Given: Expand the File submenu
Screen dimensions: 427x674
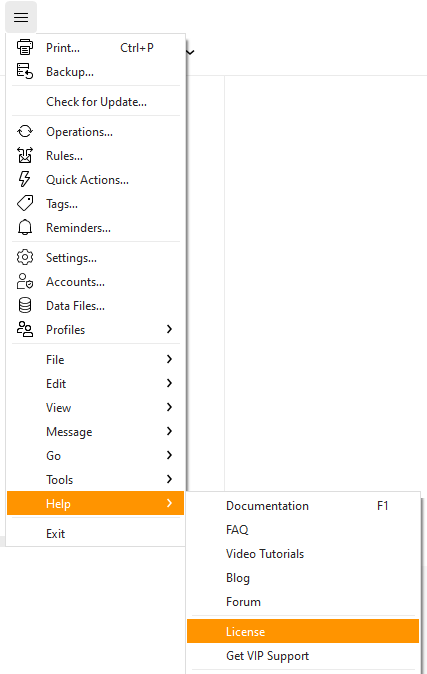Looking at the screenshot, I should tap(95, 359).
